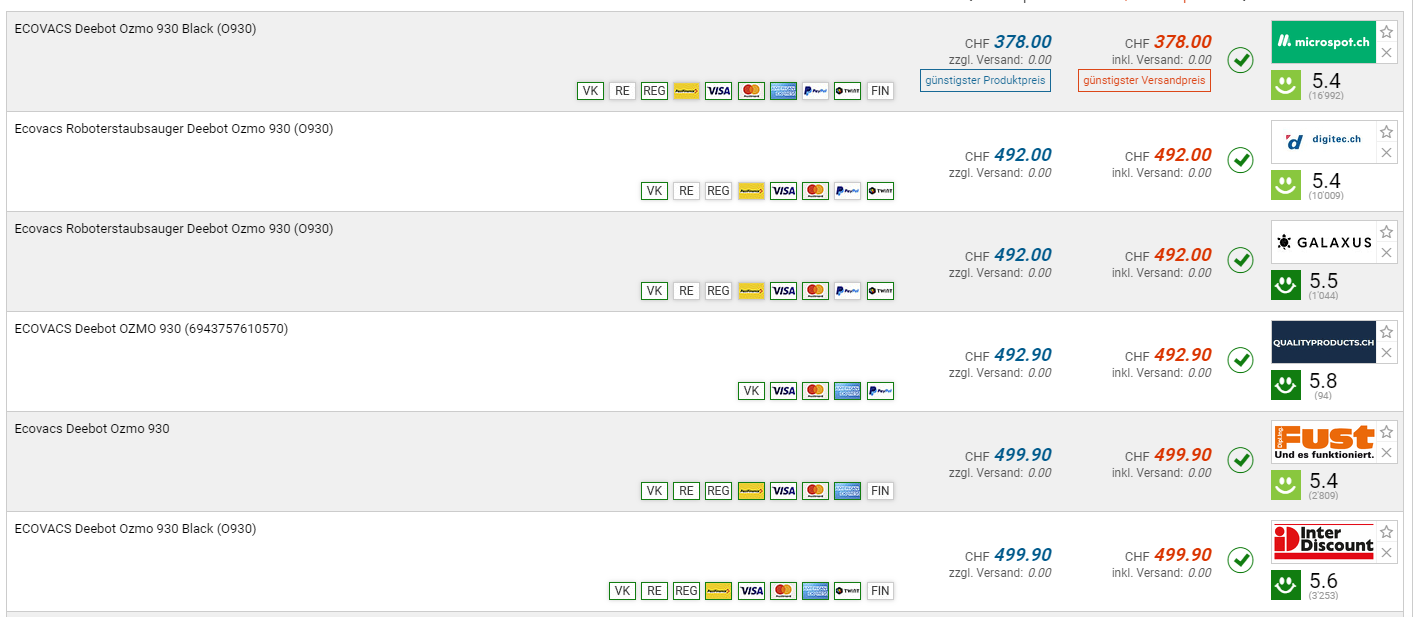Screen dimensions: 1413x617
Task: Toggle the favorite star for Inter Discount
Action: tap(1386, 532)
